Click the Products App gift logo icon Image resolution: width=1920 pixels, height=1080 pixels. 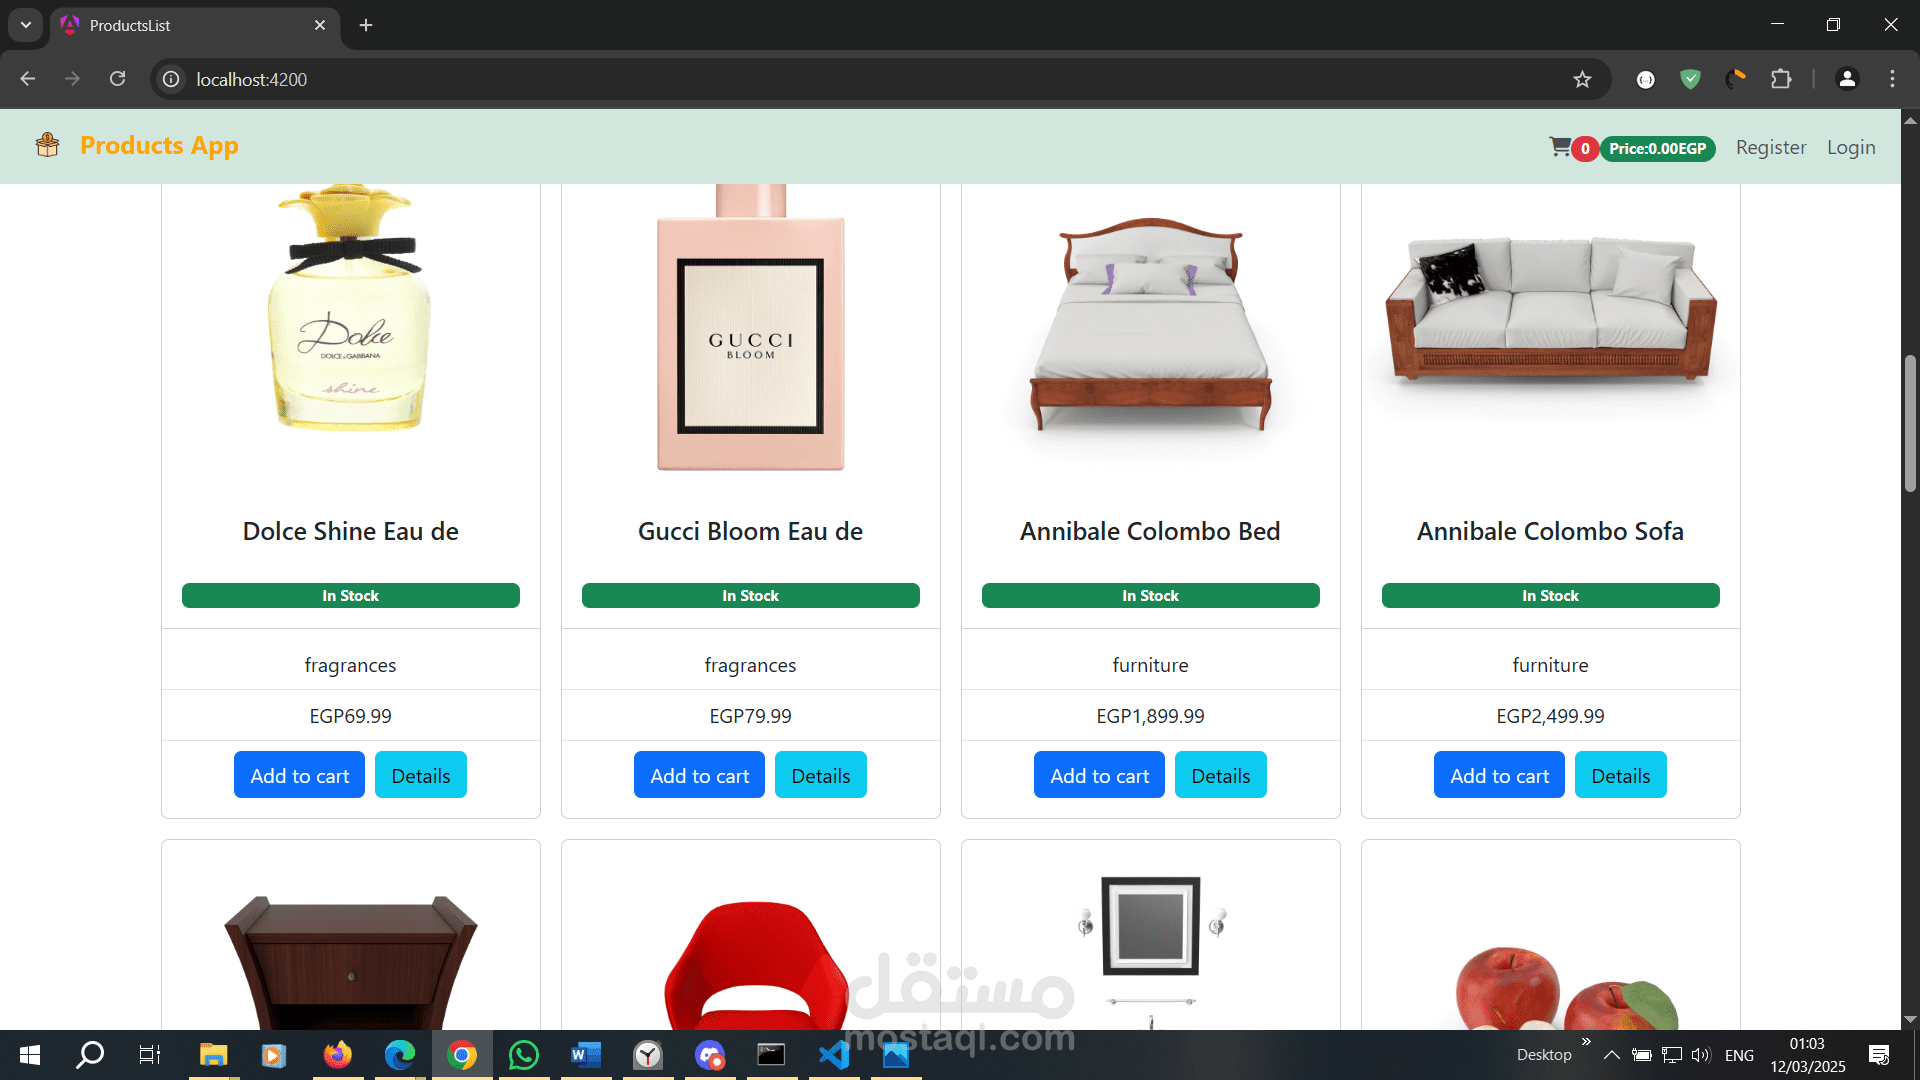[x=47, y=144]
